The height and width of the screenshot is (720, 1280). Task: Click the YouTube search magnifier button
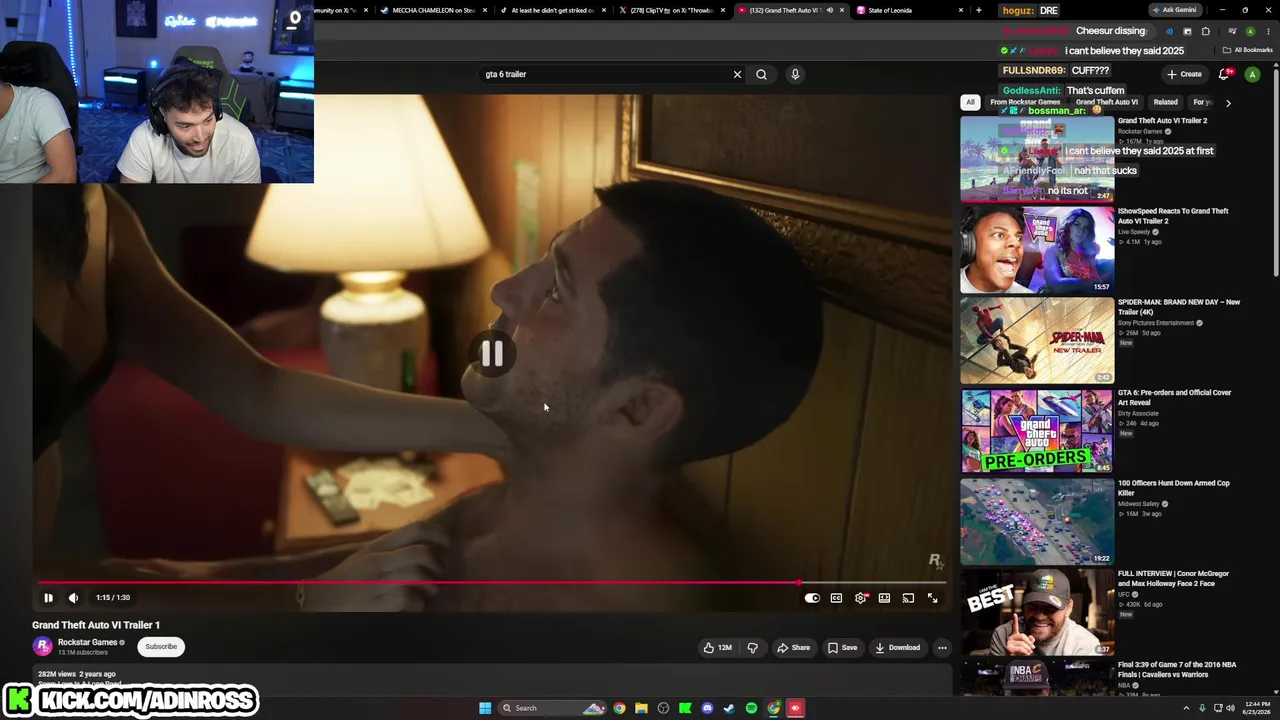(762, 74)
